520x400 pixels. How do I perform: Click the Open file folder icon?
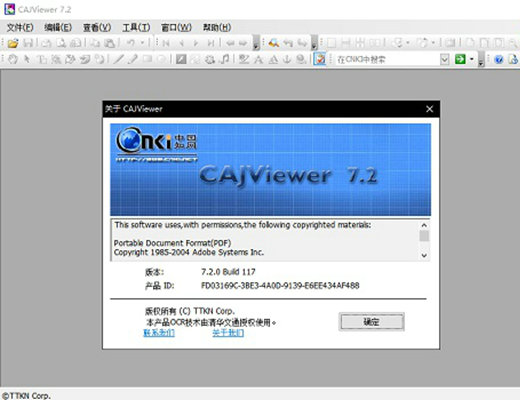coord(13,43)
